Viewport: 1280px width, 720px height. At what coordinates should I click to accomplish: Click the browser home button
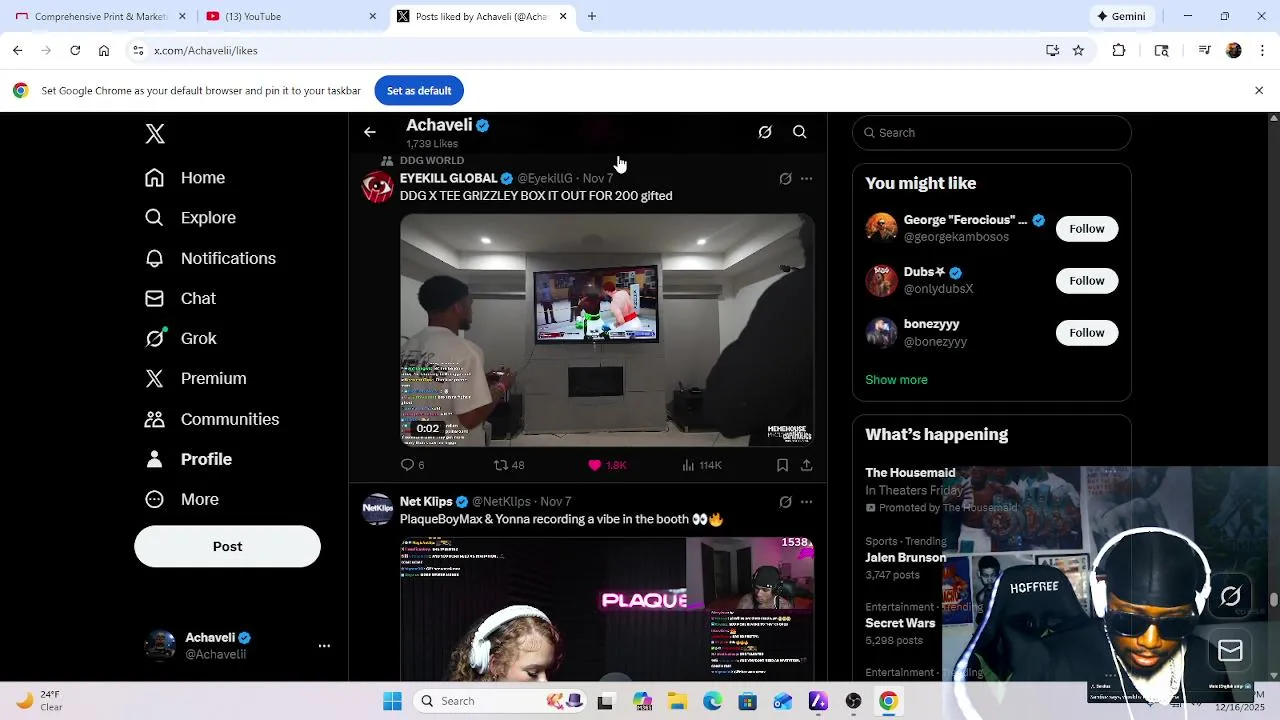tap(104, 50)
